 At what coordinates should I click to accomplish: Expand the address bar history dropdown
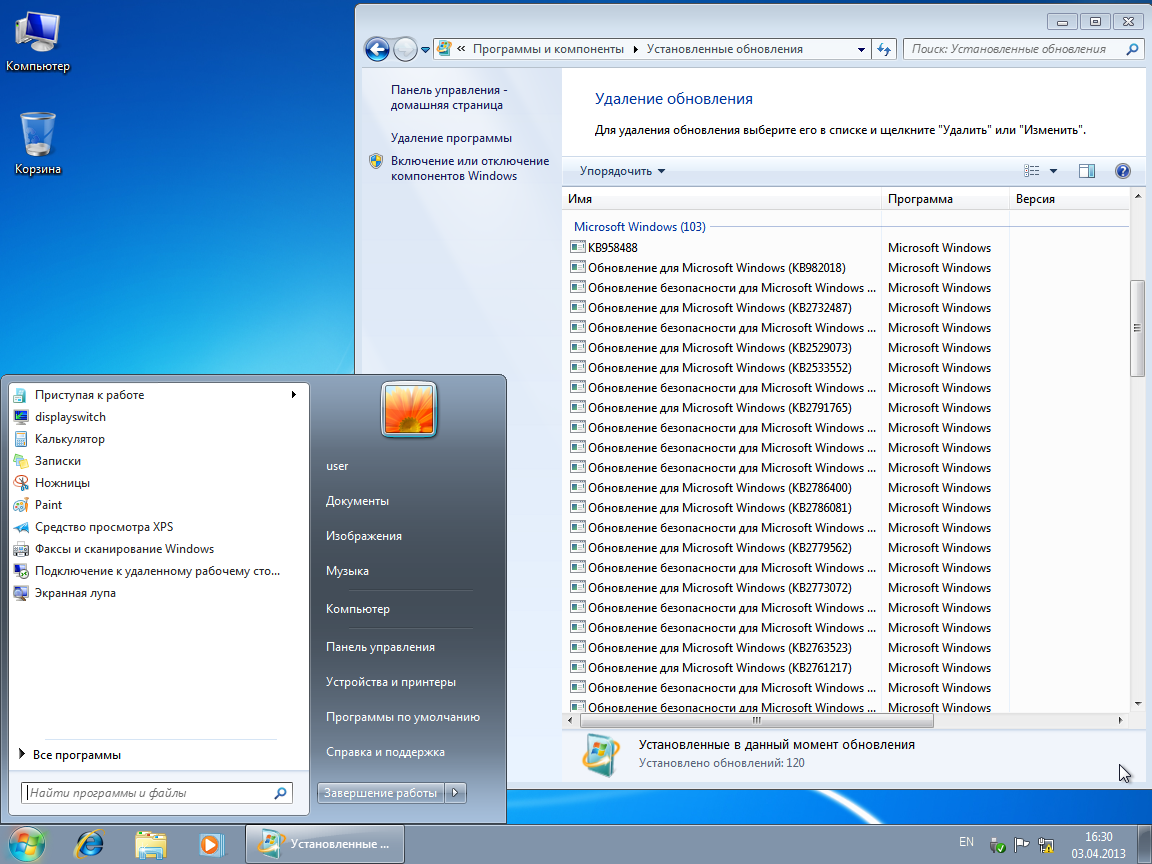(x=862, y=49)
